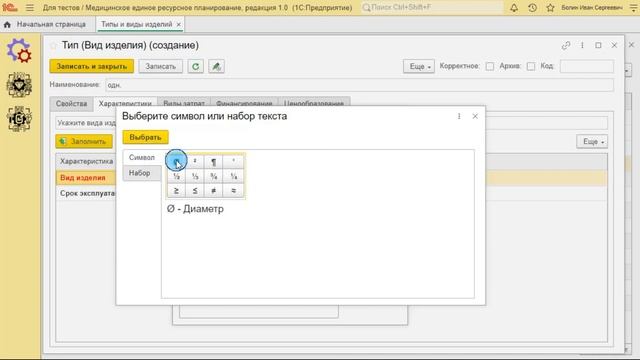The width and height of the screenshot is (640, 360).
Task: Focus the Наименование input field
Action: click(x=359, y=85)
